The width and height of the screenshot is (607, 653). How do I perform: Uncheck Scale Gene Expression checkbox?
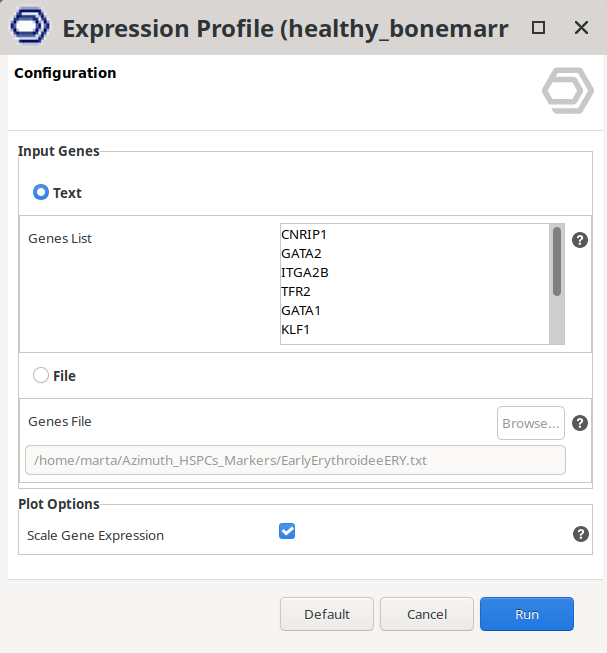[287, 531]
